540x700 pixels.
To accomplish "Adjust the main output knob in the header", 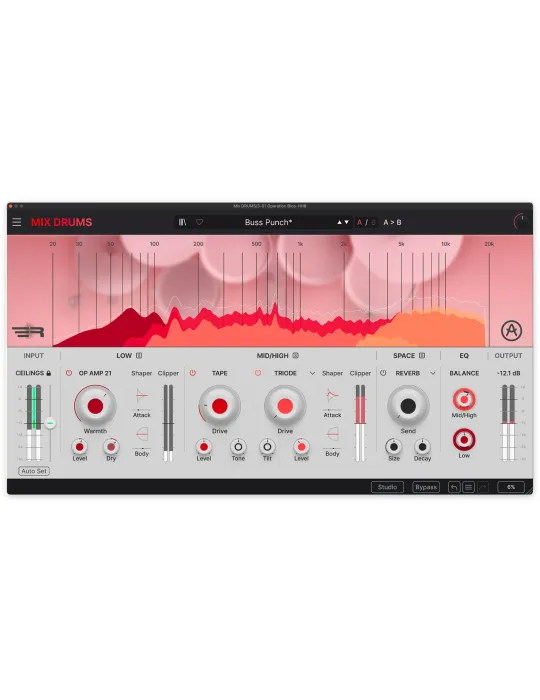I will pos(520,222).
